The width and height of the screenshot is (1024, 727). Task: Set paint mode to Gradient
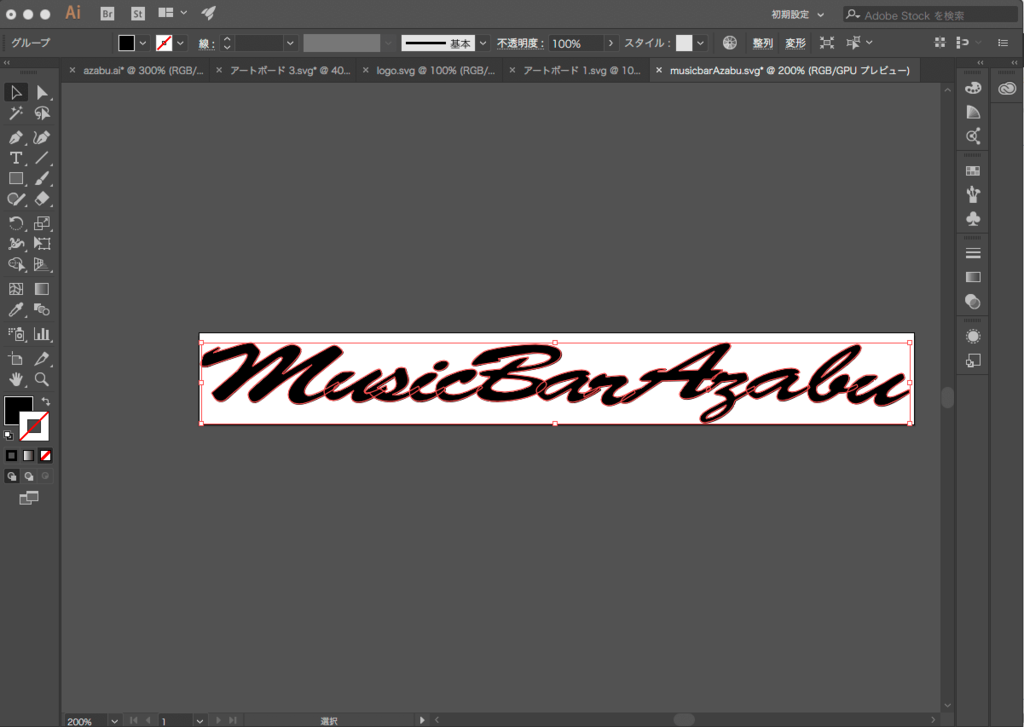(29, 456)
